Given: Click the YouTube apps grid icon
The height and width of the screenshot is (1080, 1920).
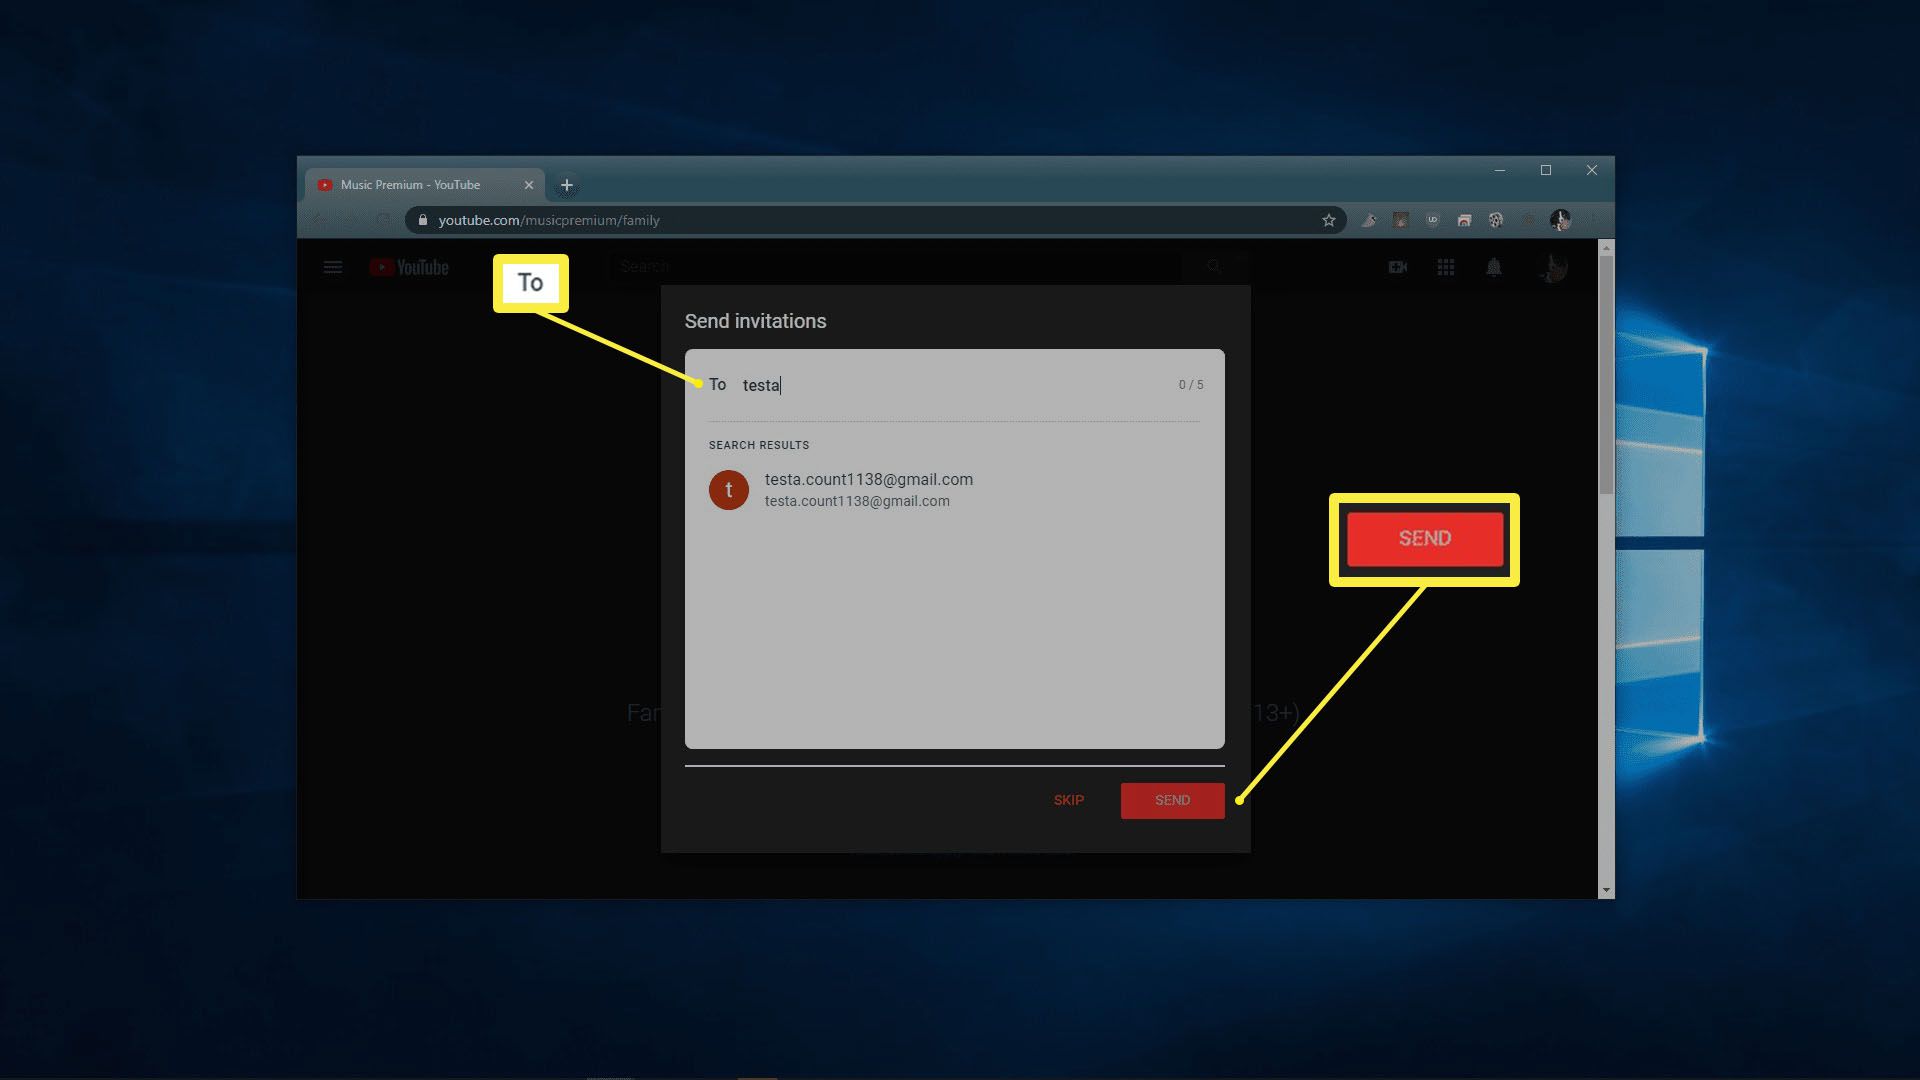Looking at the screenshot, I should (1445, 268).
